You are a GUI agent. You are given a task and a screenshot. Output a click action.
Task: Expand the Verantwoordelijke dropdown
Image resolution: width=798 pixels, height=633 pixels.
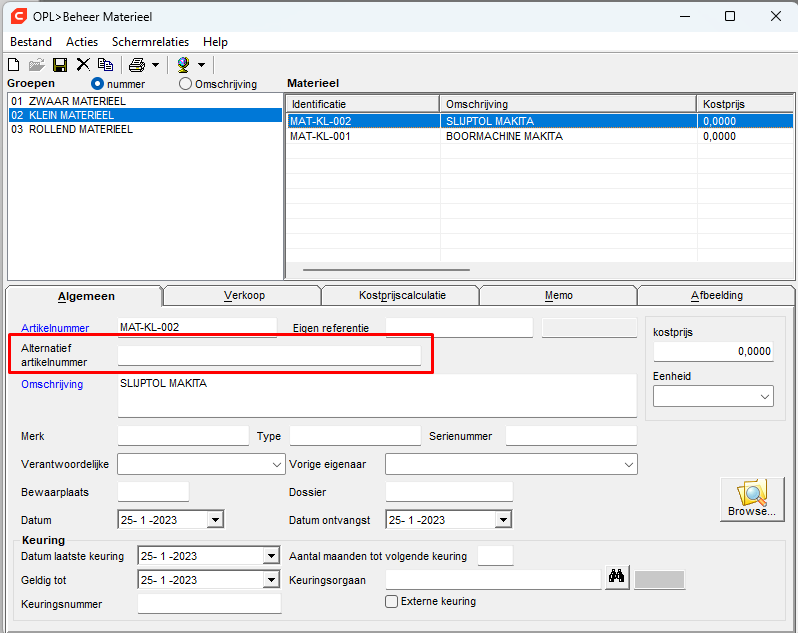coord(276,465)
